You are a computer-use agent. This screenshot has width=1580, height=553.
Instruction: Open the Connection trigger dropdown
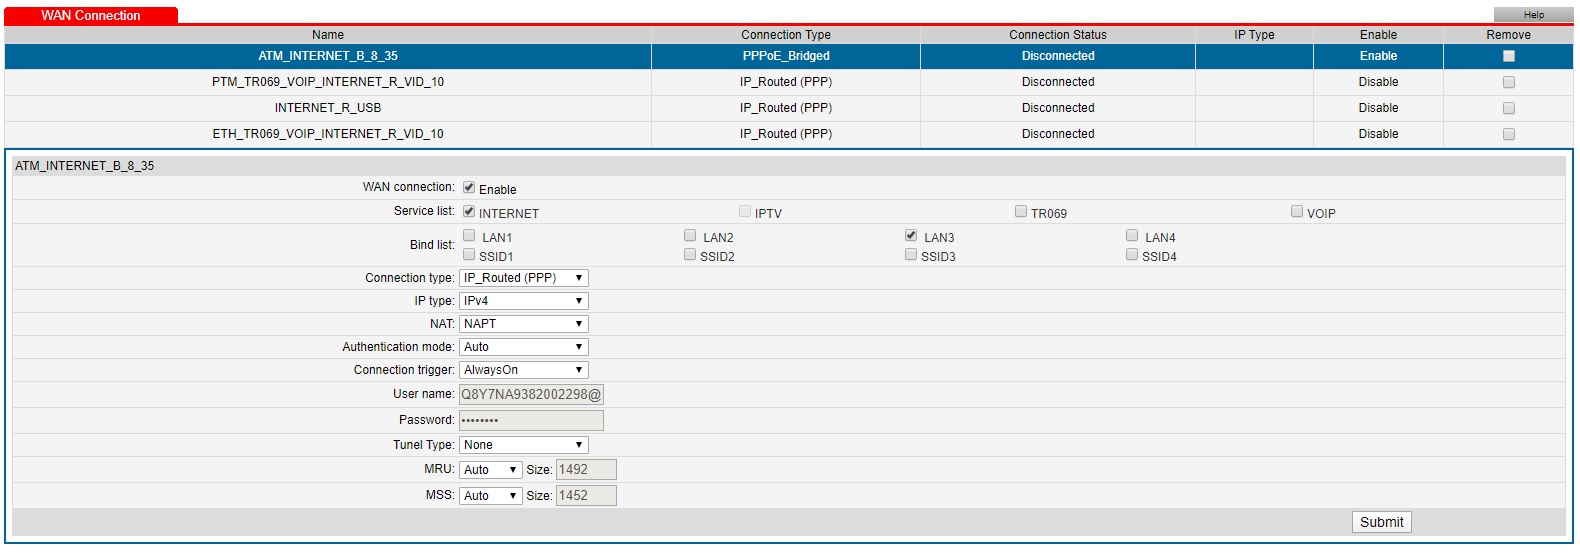(524, 370)
